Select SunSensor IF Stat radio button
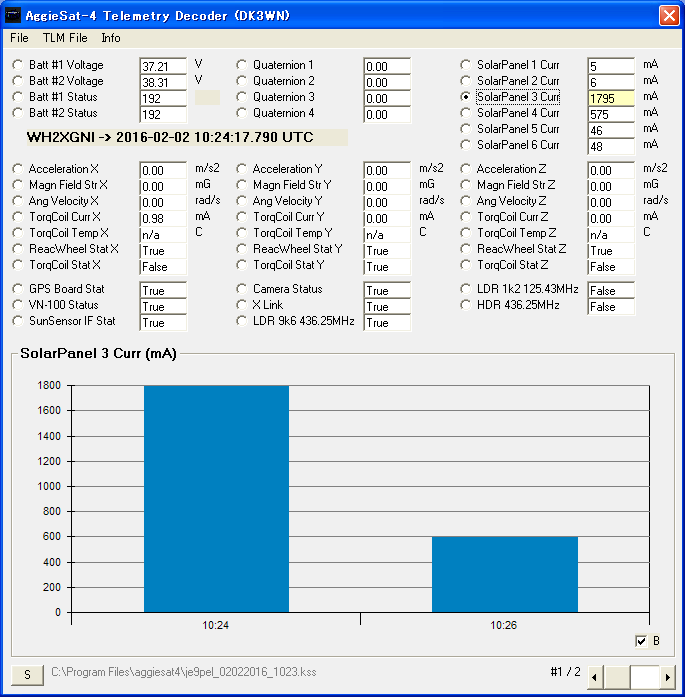 [x=18, y=321]
